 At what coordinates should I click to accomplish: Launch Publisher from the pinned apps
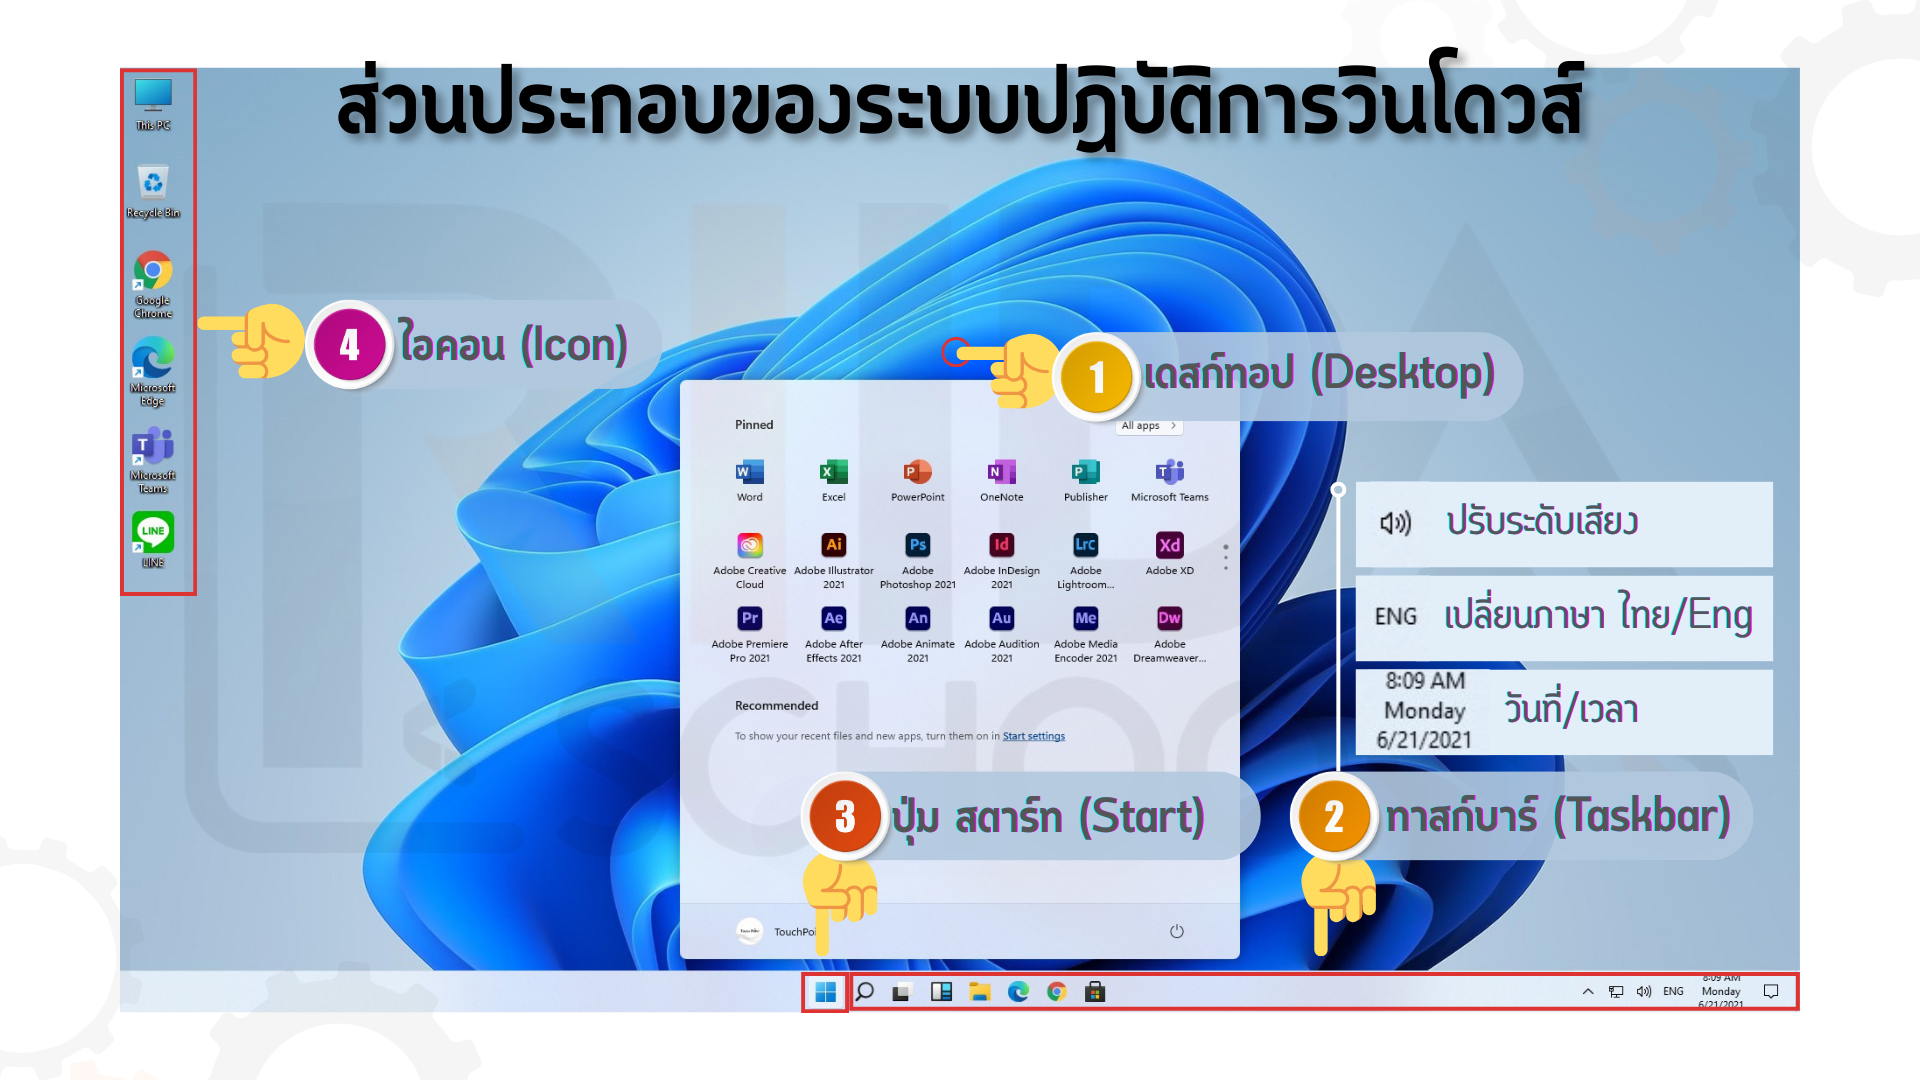click(1086, 480)
